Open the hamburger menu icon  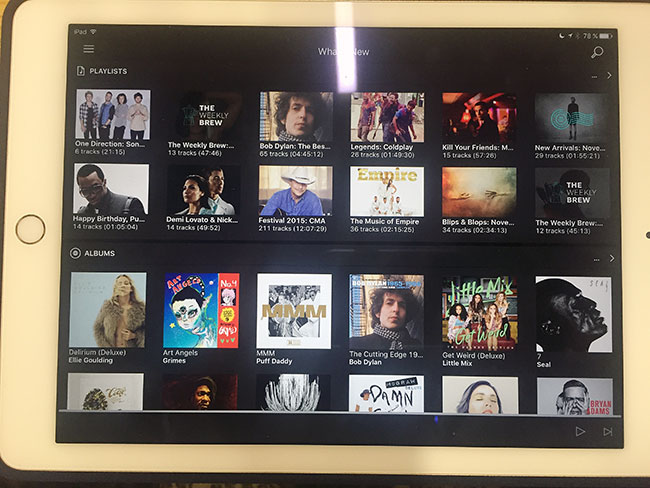[x=89, y=49]
